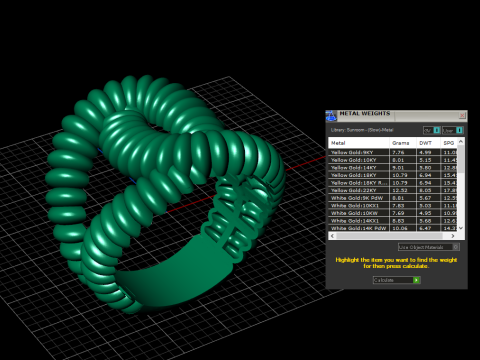480x360 pixels.
Task: Select the Yellow Gold:18KY row
Action: (x=393, y=175)
